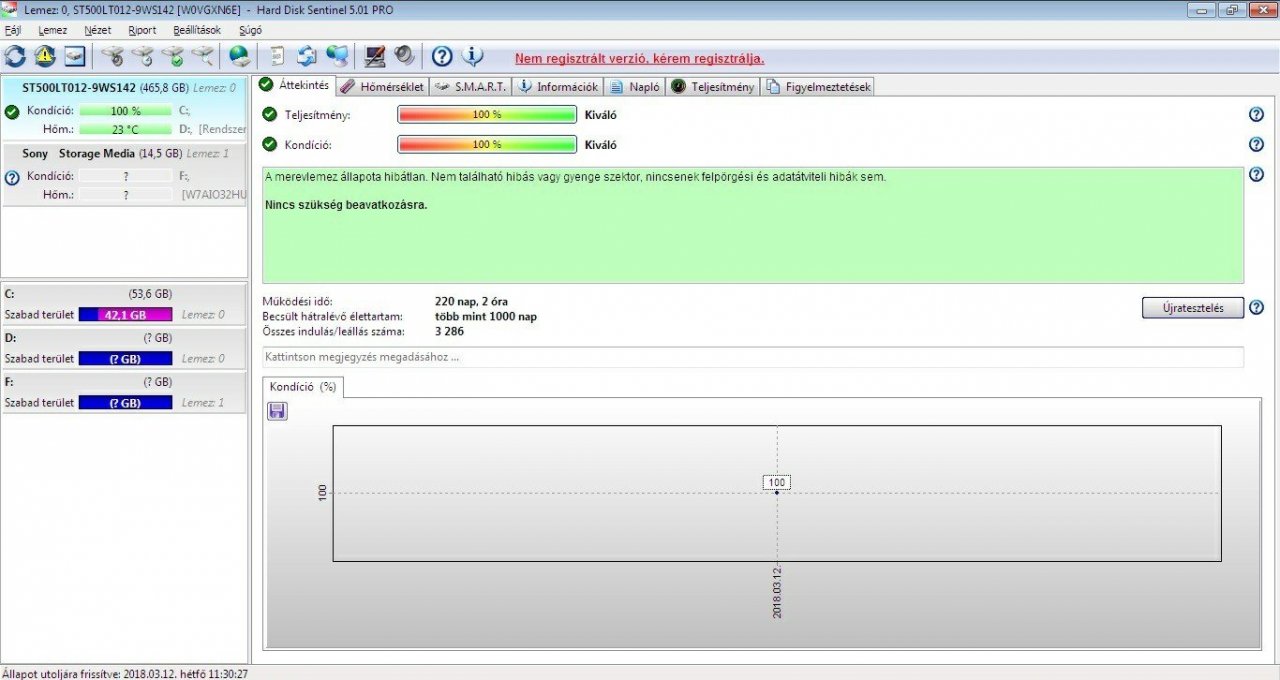Select the Kondíció (%) graph tab
Screen dimensions: 1280x680
click(303, 386)
